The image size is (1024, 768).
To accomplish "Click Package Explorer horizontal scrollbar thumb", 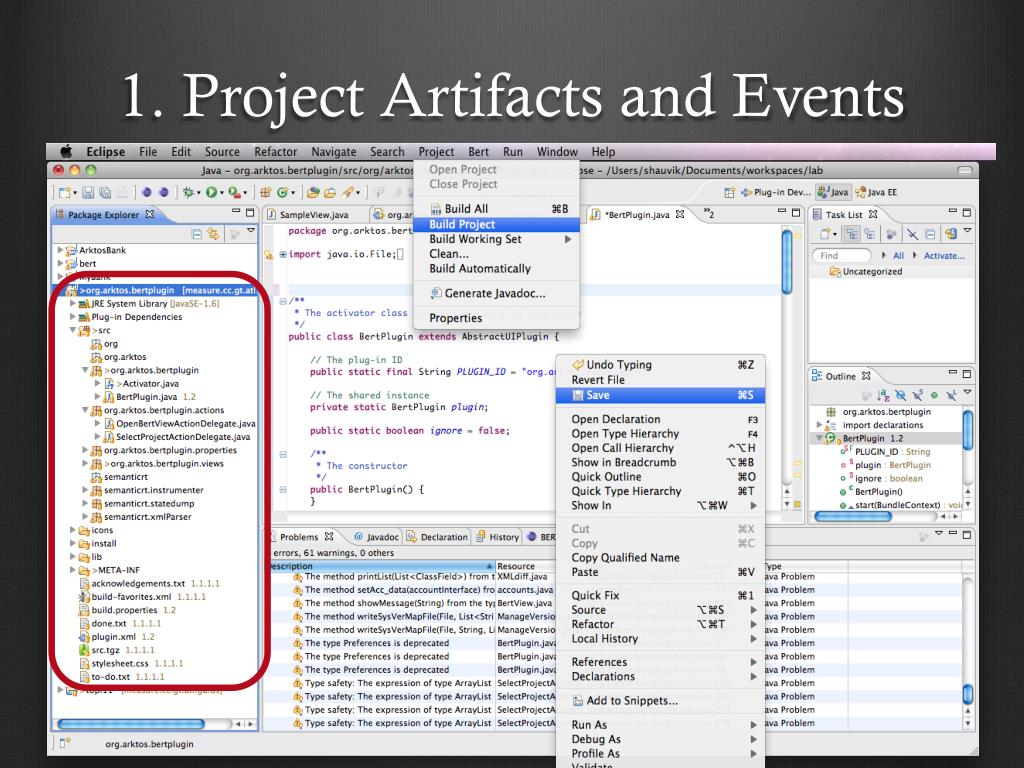I will pyautogui.click(x=131, y=724).
